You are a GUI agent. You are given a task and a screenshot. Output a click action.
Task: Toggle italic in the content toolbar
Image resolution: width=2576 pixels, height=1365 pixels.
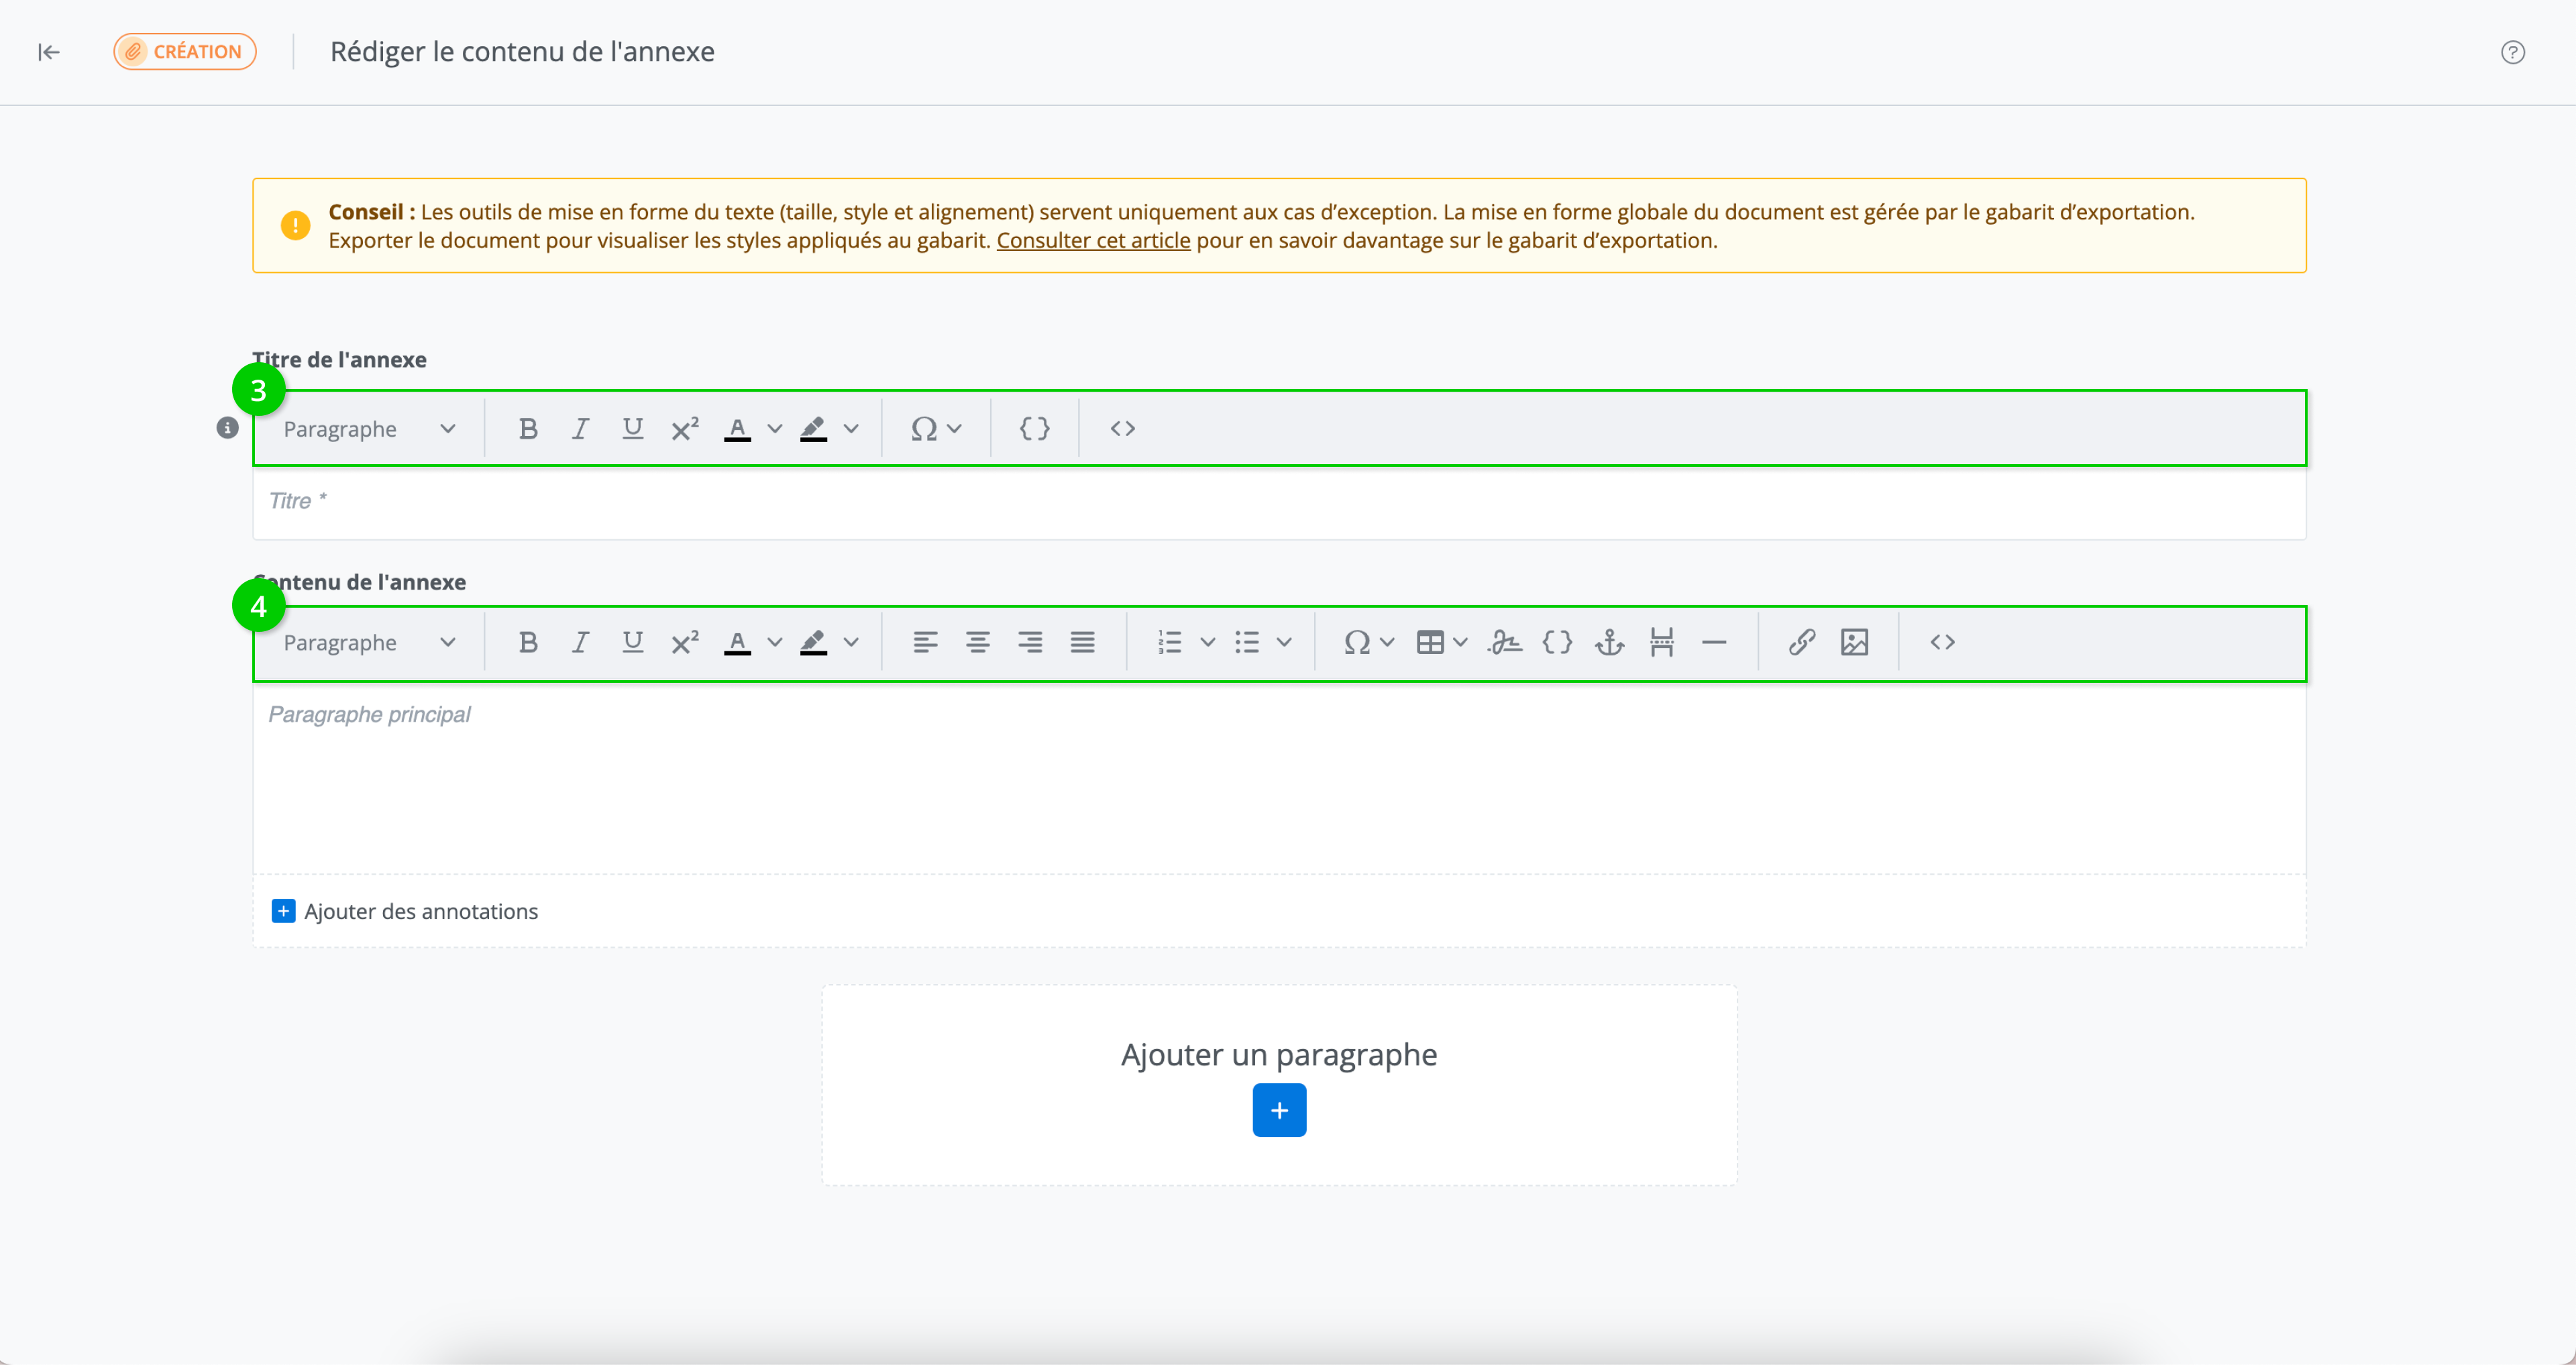(580, 642)
